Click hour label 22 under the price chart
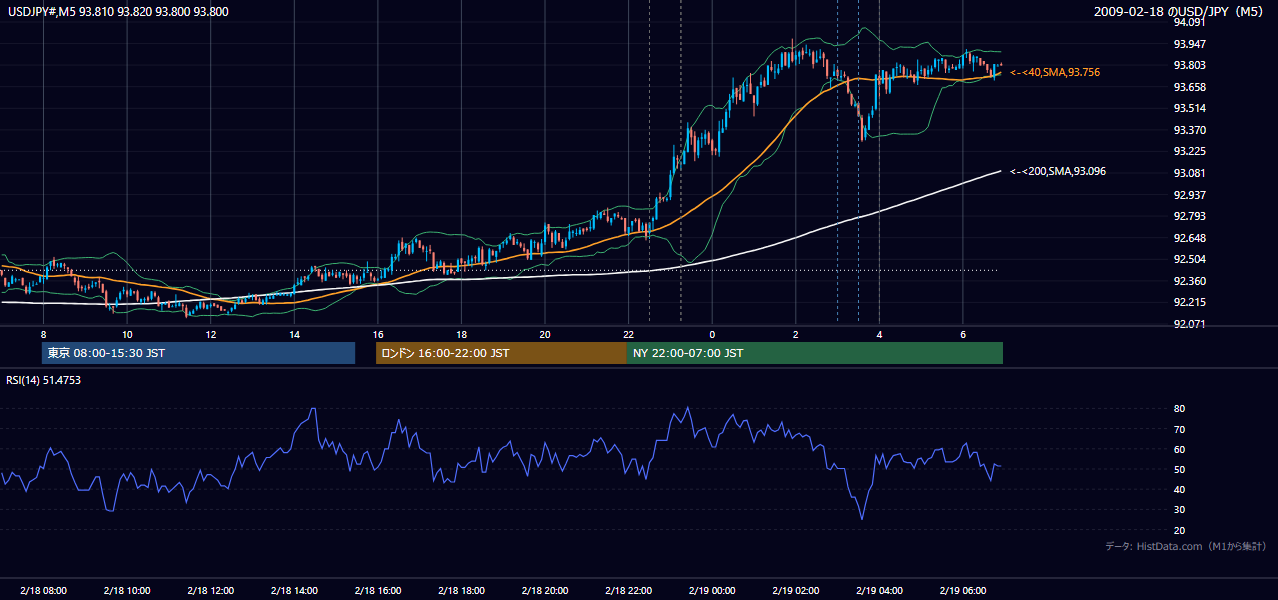1278x600 pixels. 628,333
